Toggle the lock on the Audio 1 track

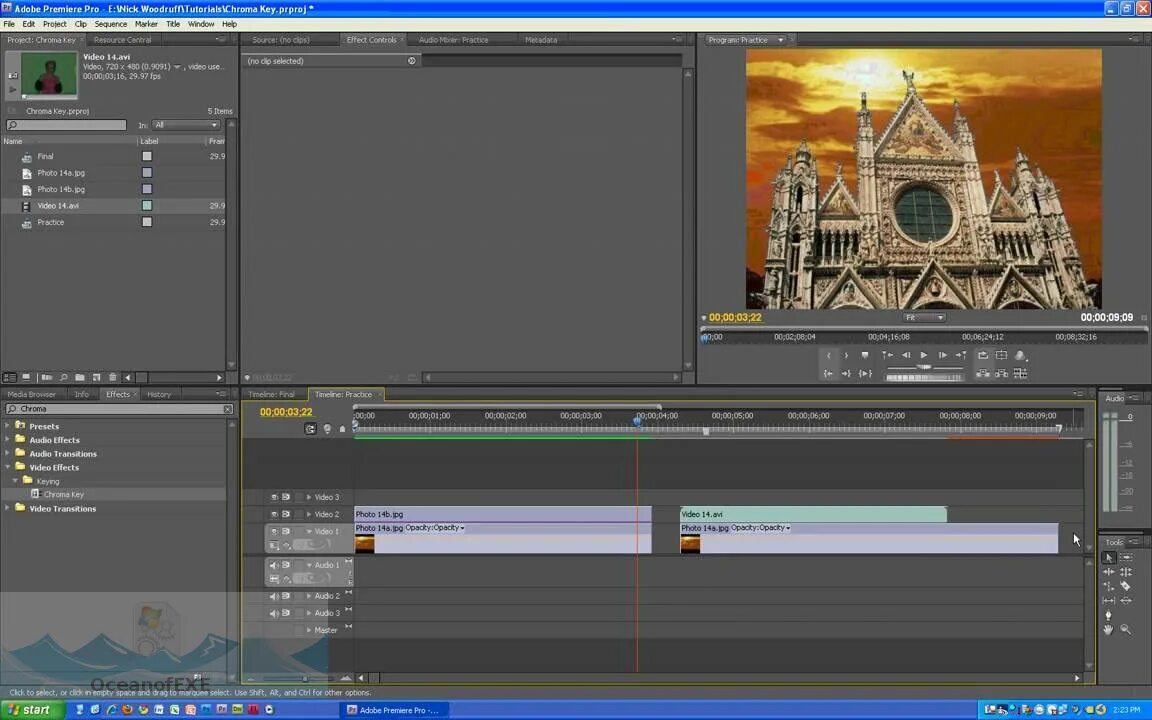tap(286, 565)
